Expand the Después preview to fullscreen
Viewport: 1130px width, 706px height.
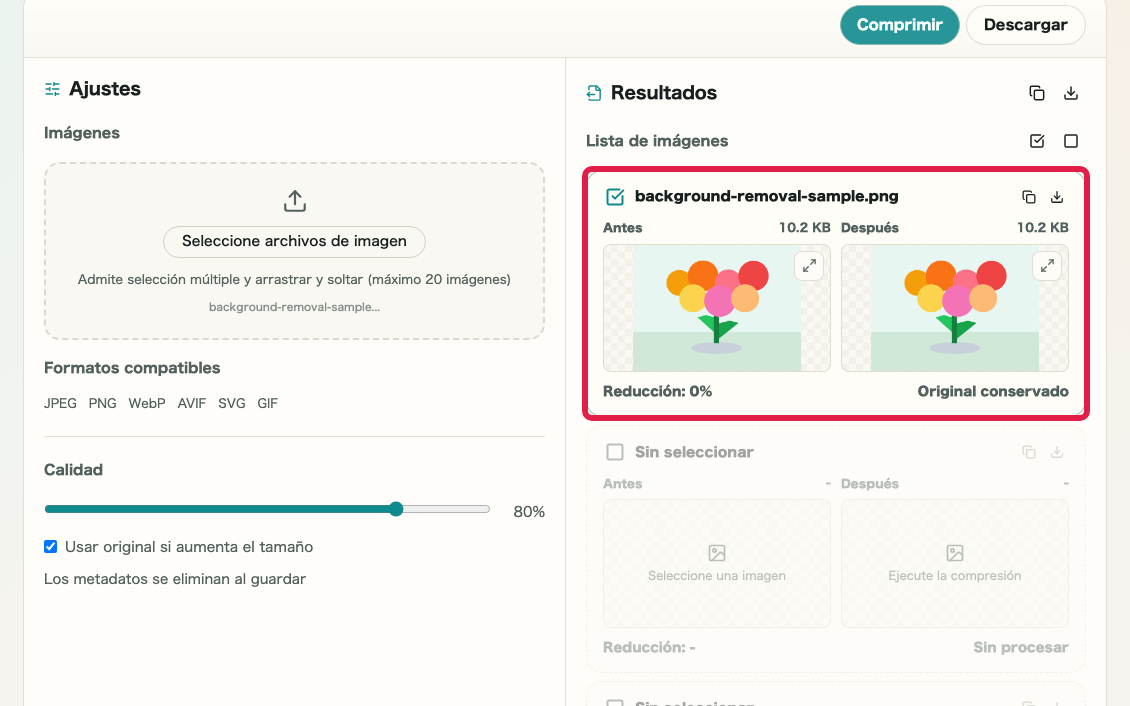pyautogui.click(x=1047, y=266)
